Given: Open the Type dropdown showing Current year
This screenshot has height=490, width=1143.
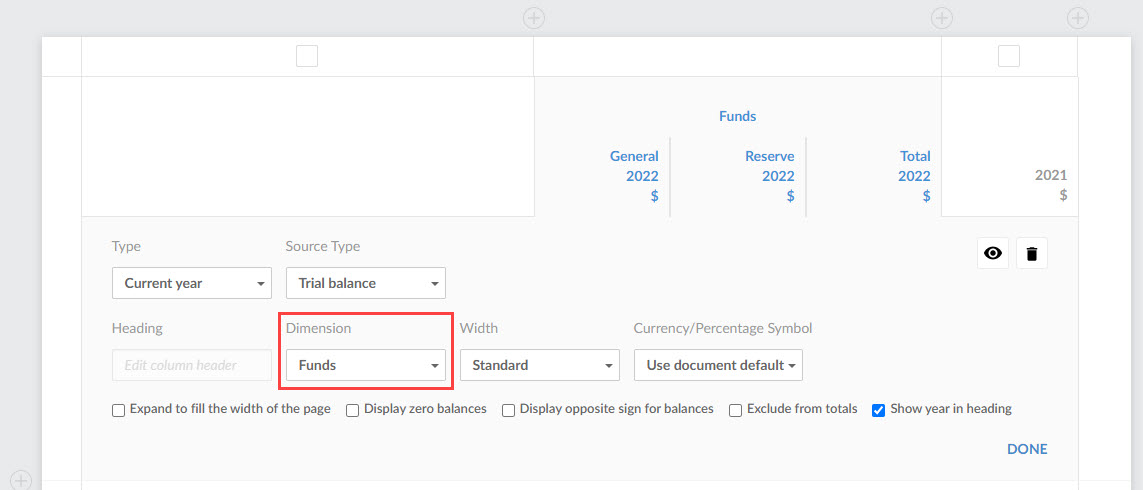Looking at the screenshot, I should point(192,283).
